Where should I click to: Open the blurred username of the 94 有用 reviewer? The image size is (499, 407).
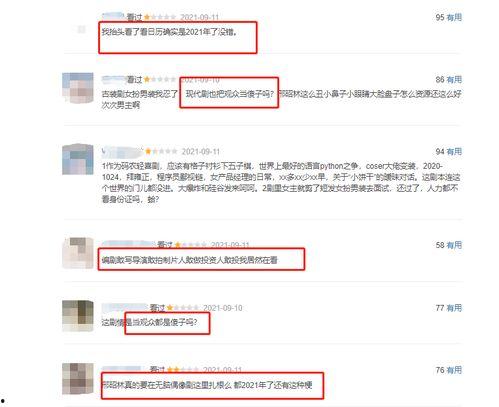click(122, 152)
